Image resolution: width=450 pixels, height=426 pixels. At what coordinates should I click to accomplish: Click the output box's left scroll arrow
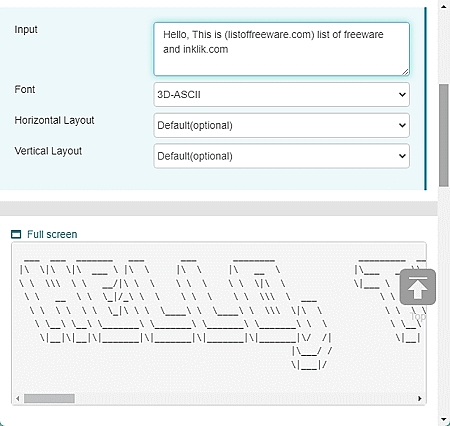(x=18, y=398)
